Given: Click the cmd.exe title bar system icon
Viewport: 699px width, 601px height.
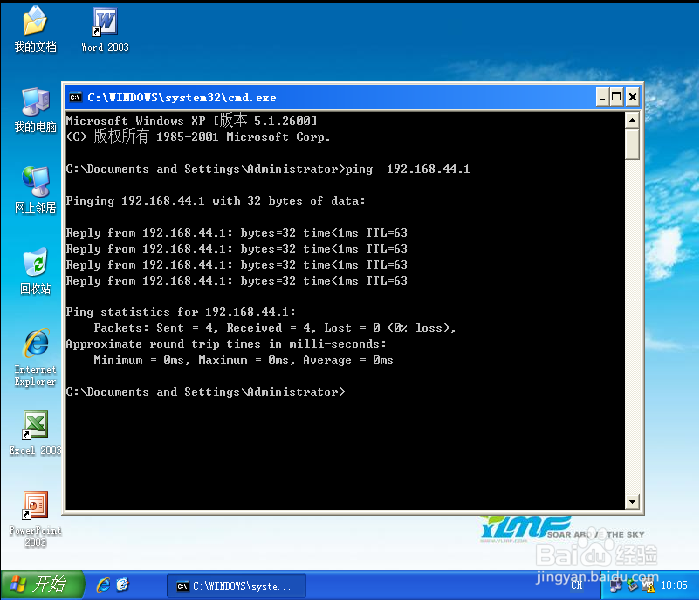Looking at the screenshot, I should 75,97.
